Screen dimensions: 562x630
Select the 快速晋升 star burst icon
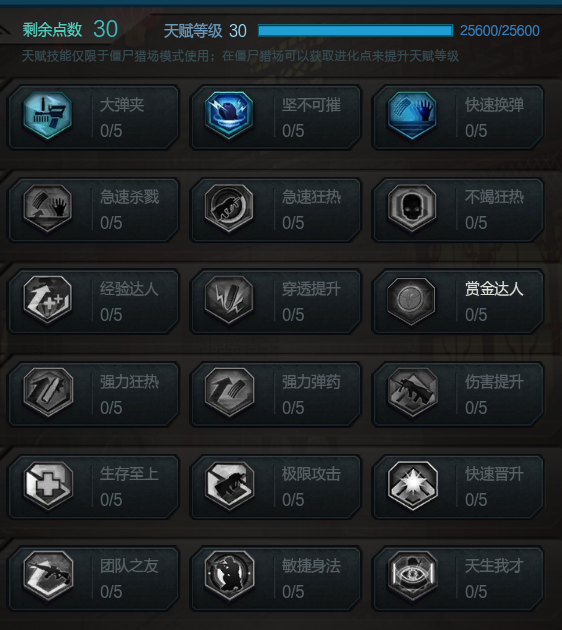pos(412,485)
